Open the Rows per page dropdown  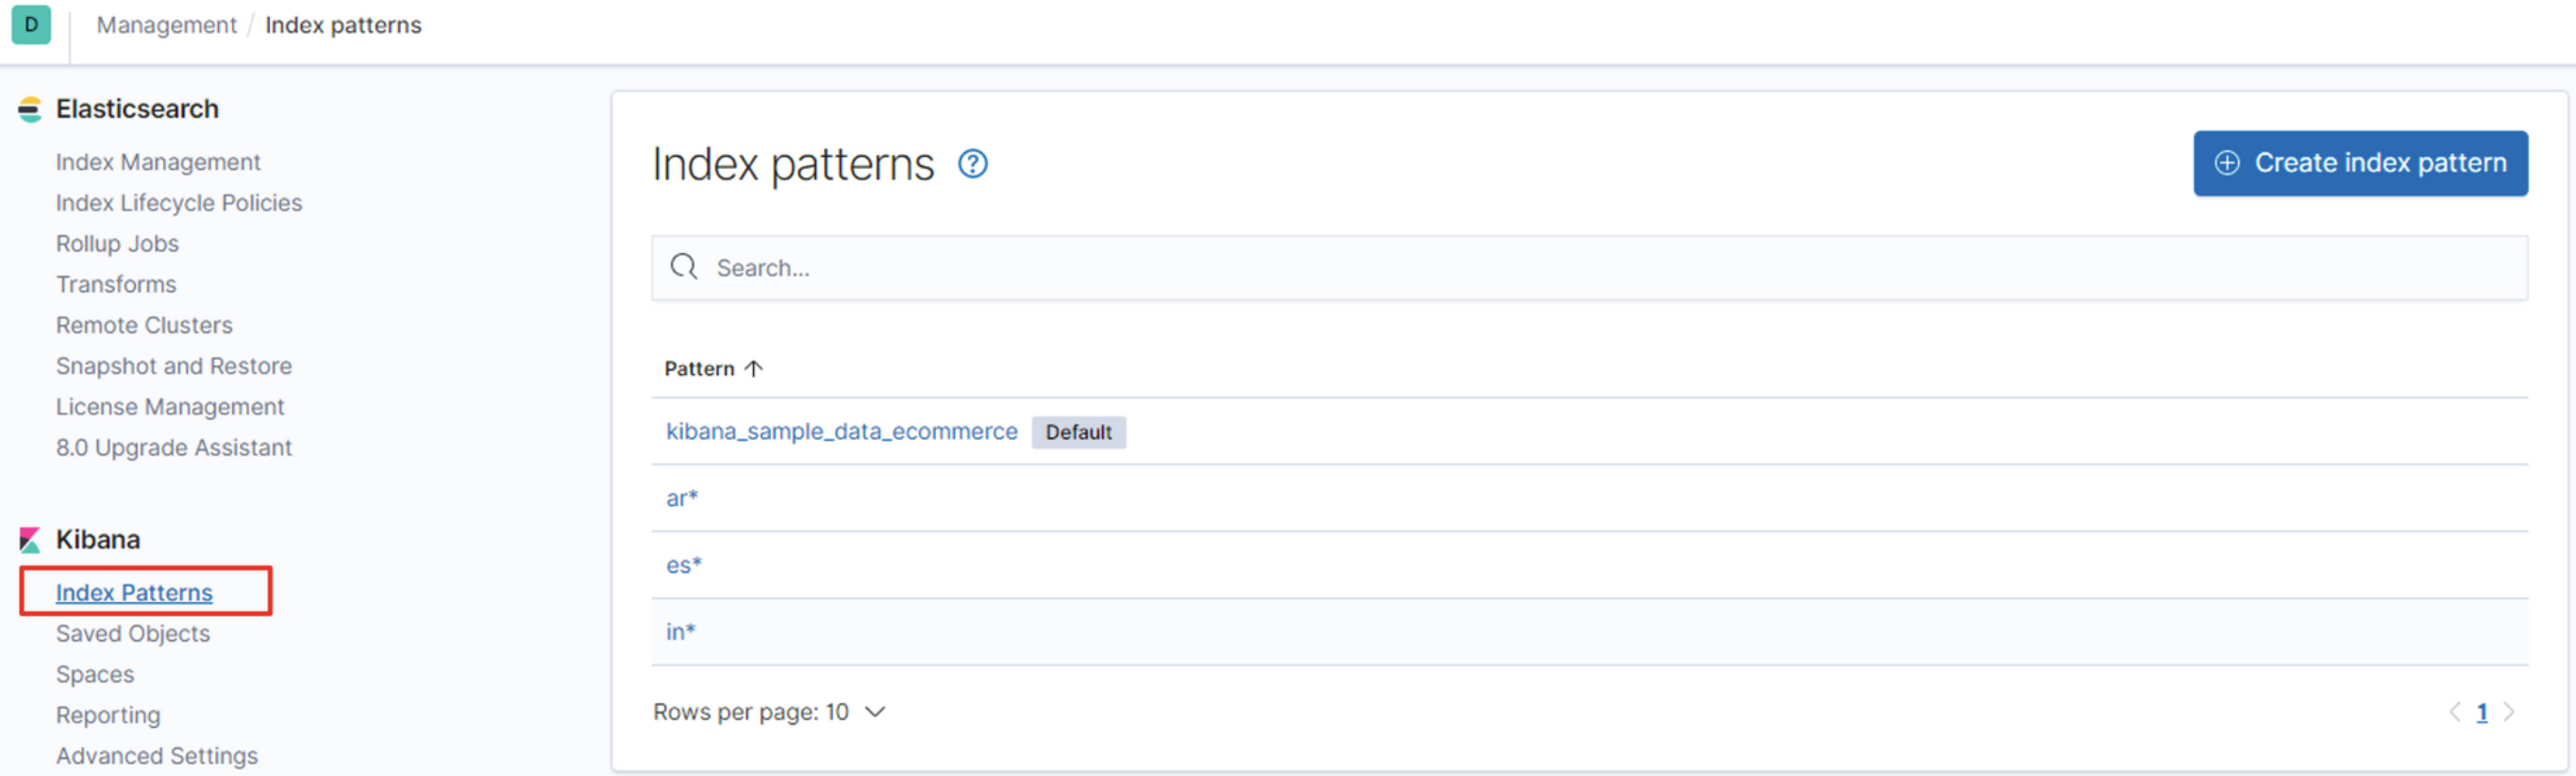click(769, 712)
